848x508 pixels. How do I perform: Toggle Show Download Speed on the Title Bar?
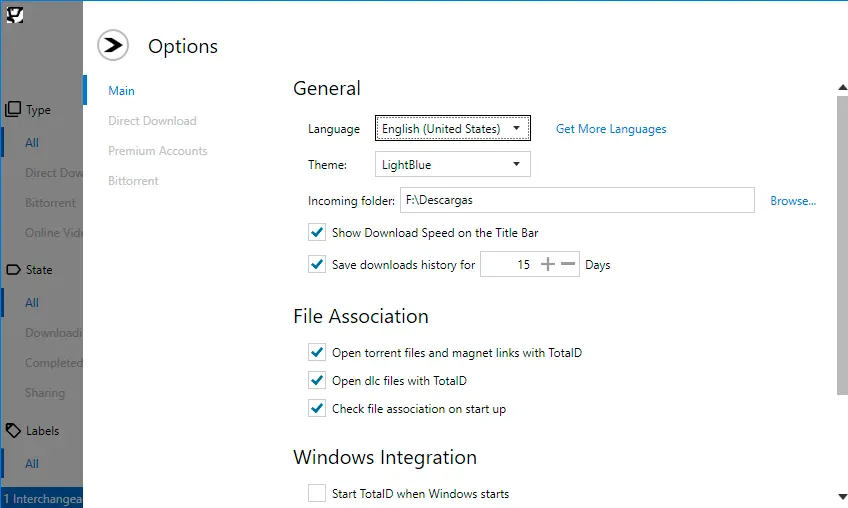click(317, 233)
